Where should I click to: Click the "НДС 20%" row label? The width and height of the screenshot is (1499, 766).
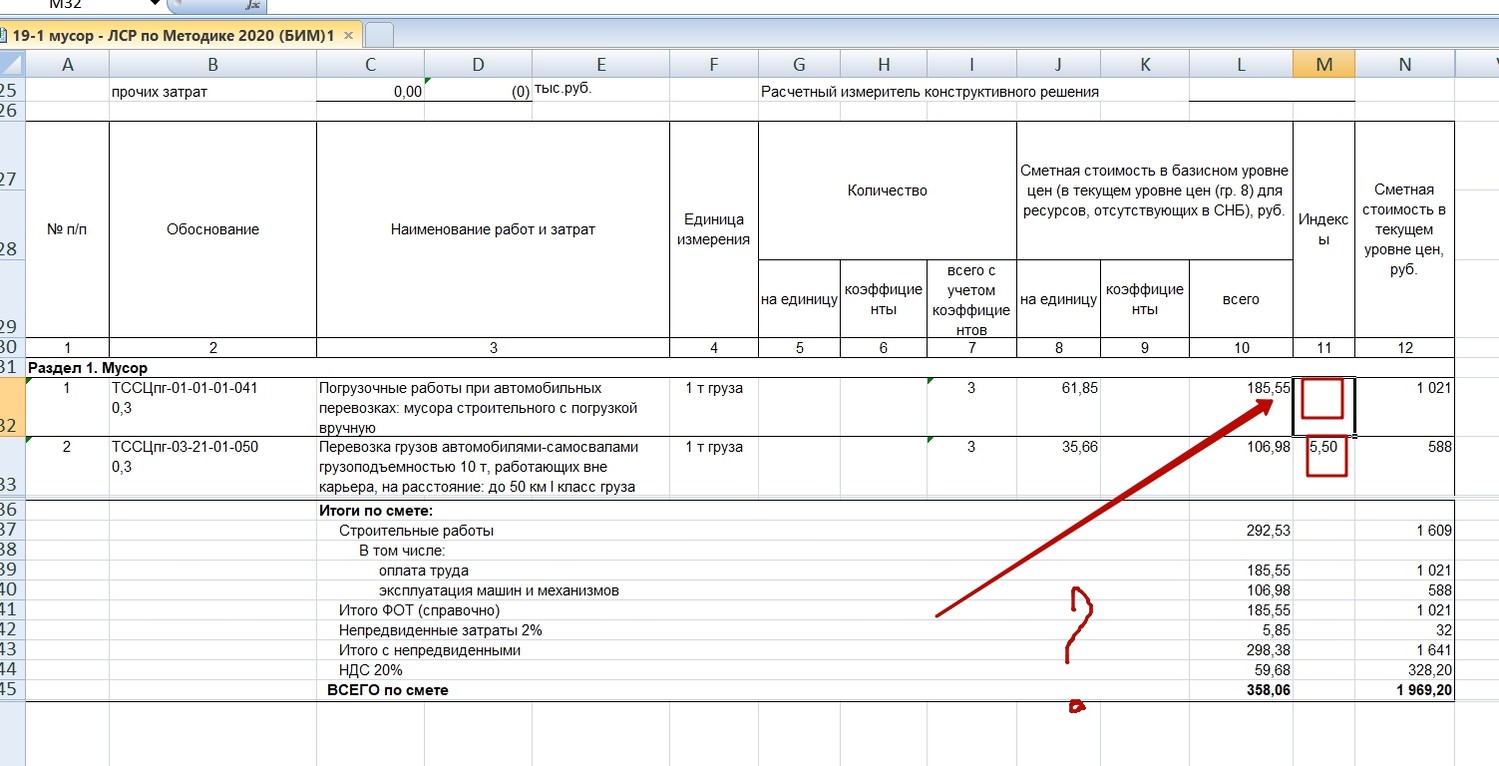click(x=371, y=670)
